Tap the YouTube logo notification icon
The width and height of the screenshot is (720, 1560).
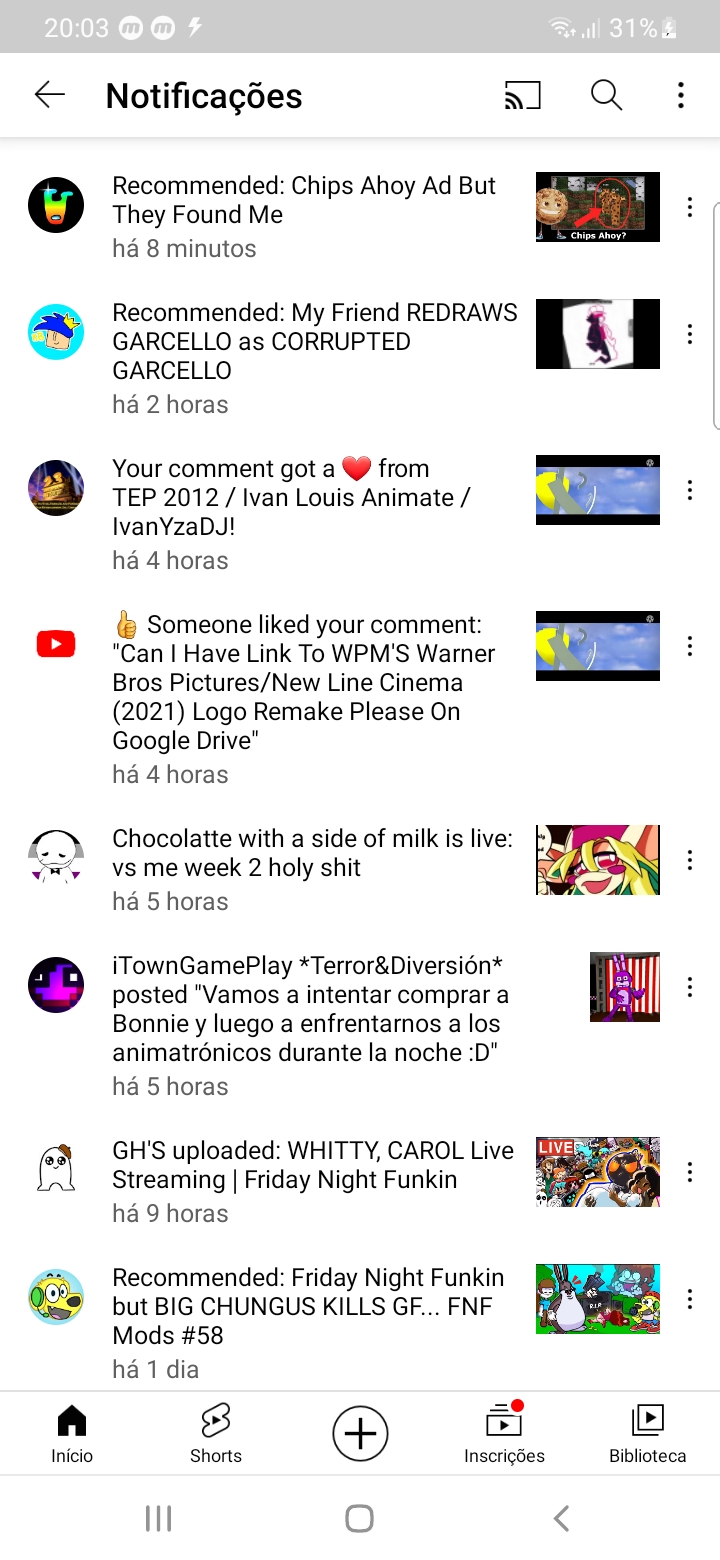[56, 645]
